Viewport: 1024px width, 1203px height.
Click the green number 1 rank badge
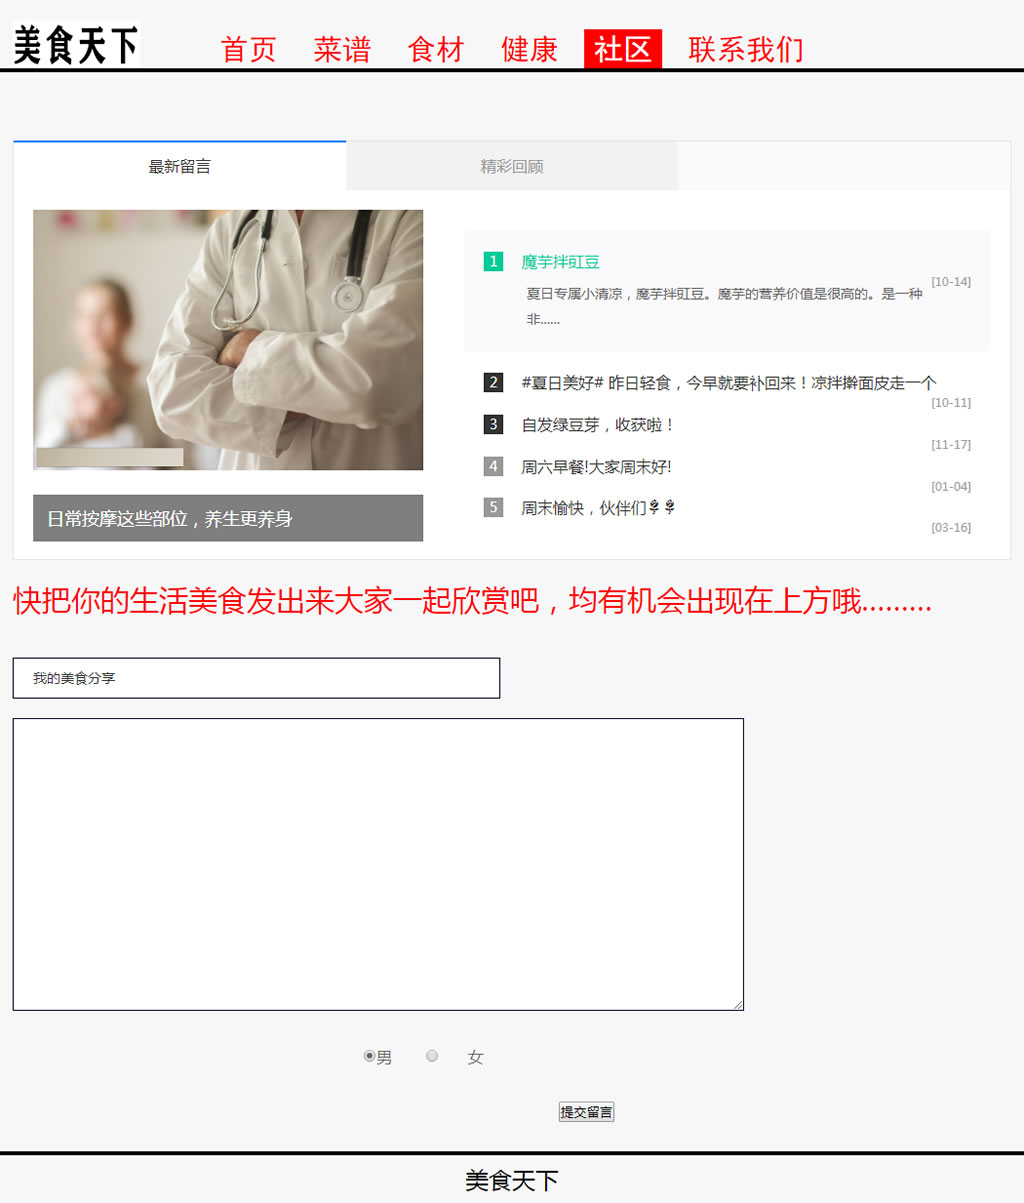[x=493, y=262]
